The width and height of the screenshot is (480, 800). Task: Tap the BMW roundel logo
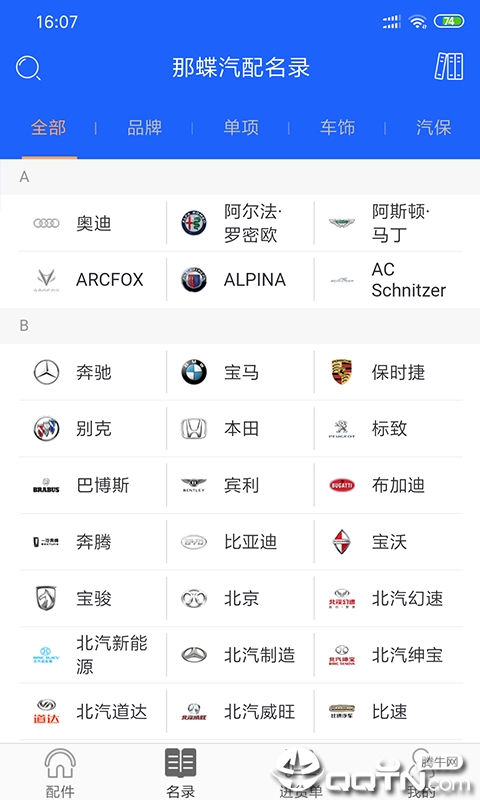194,372
